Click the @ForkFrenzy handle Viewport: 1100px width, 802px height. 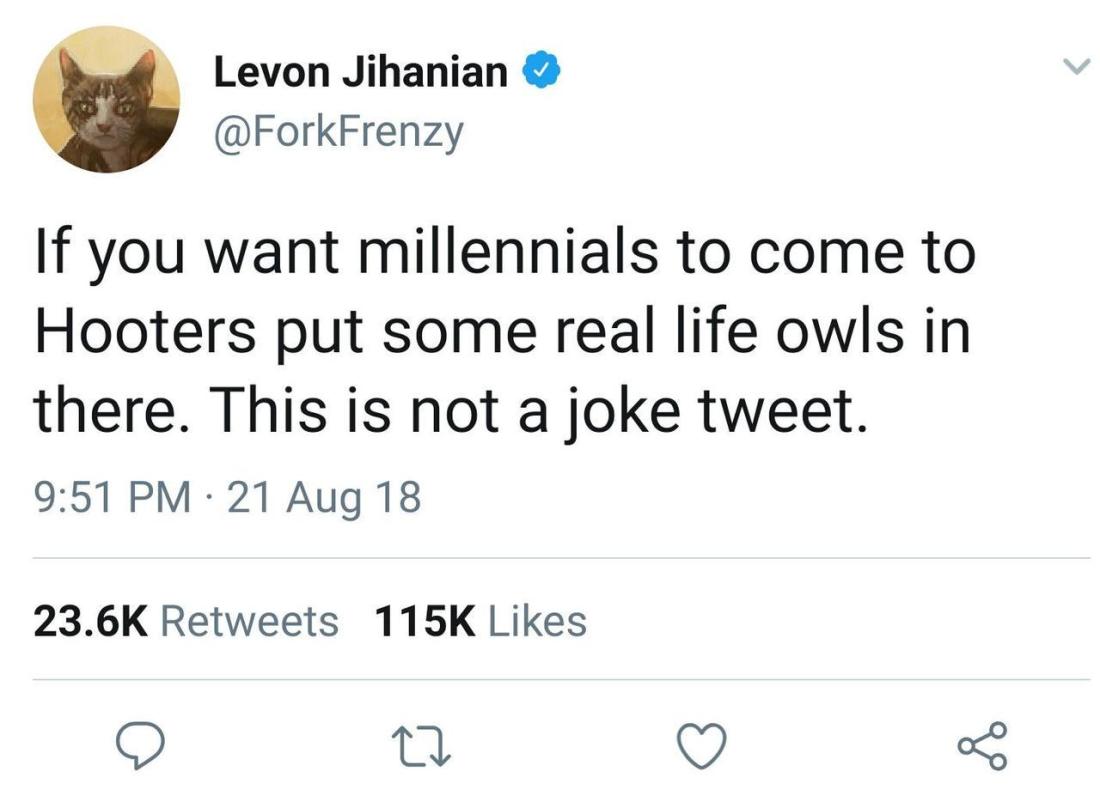pyautogui.click(x=340, y=130)
